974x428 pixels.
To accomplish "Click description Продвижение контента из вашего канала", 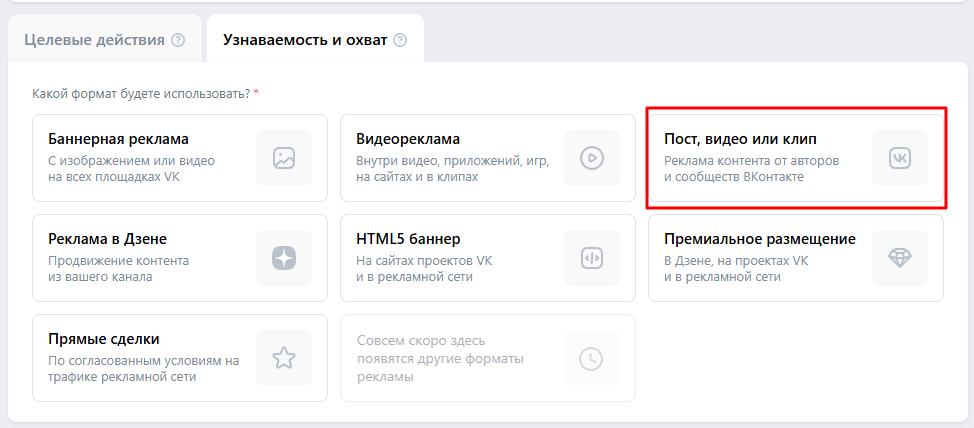I will pos(118,269).
